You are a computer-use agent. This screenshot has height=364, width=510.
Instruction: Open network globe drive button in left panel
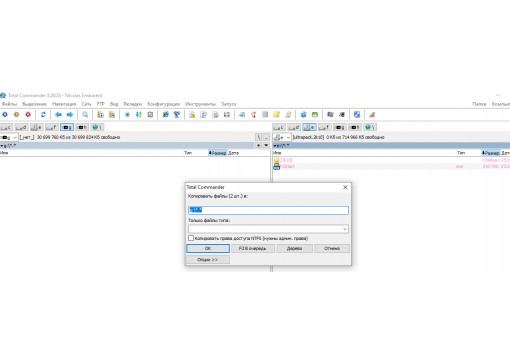[x=97, y=127]
